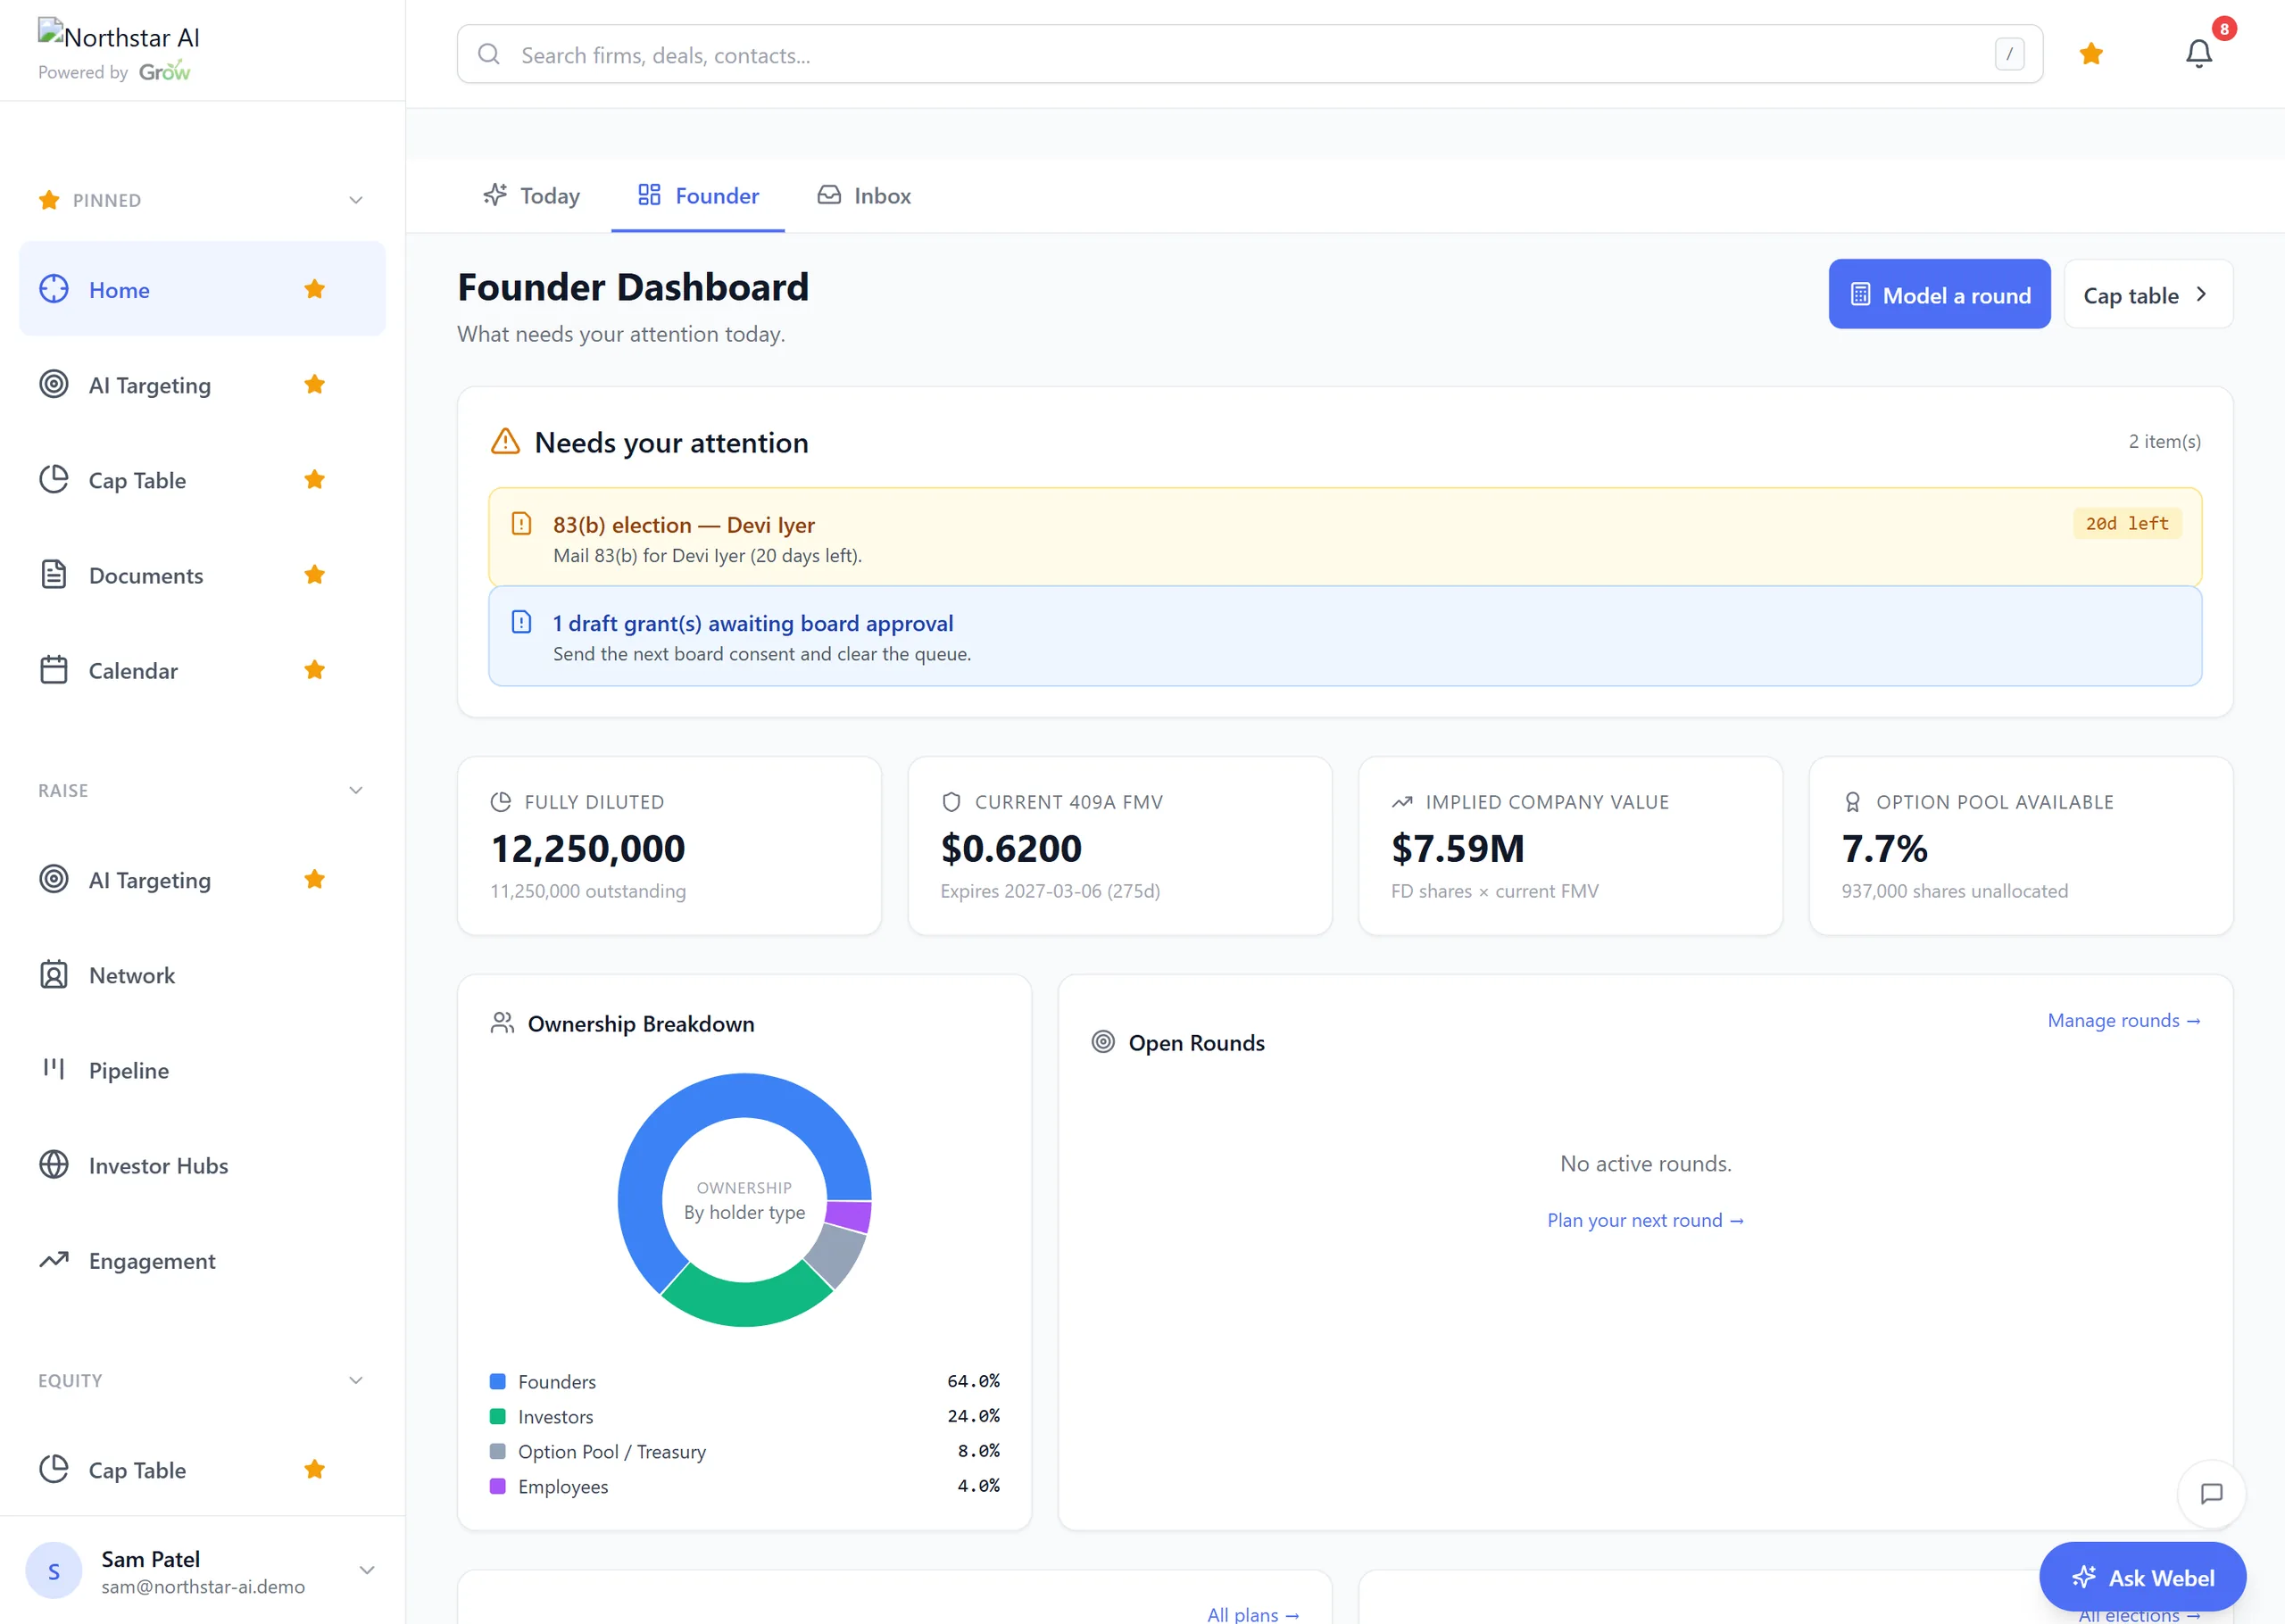The image size is (2285, 1624).
Task: Open notifications bell with 8 badge
Action: 2198,53
